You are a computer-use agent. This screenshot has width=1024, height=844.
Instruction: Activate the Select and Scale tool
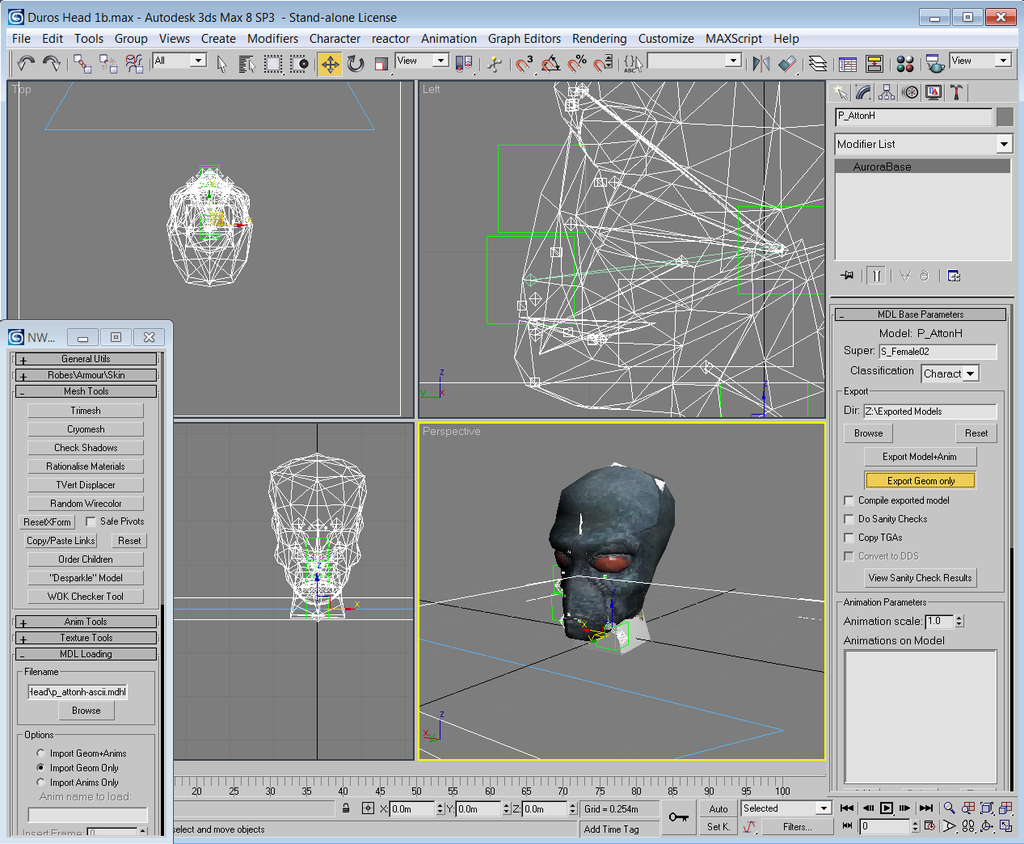(381, 63)
